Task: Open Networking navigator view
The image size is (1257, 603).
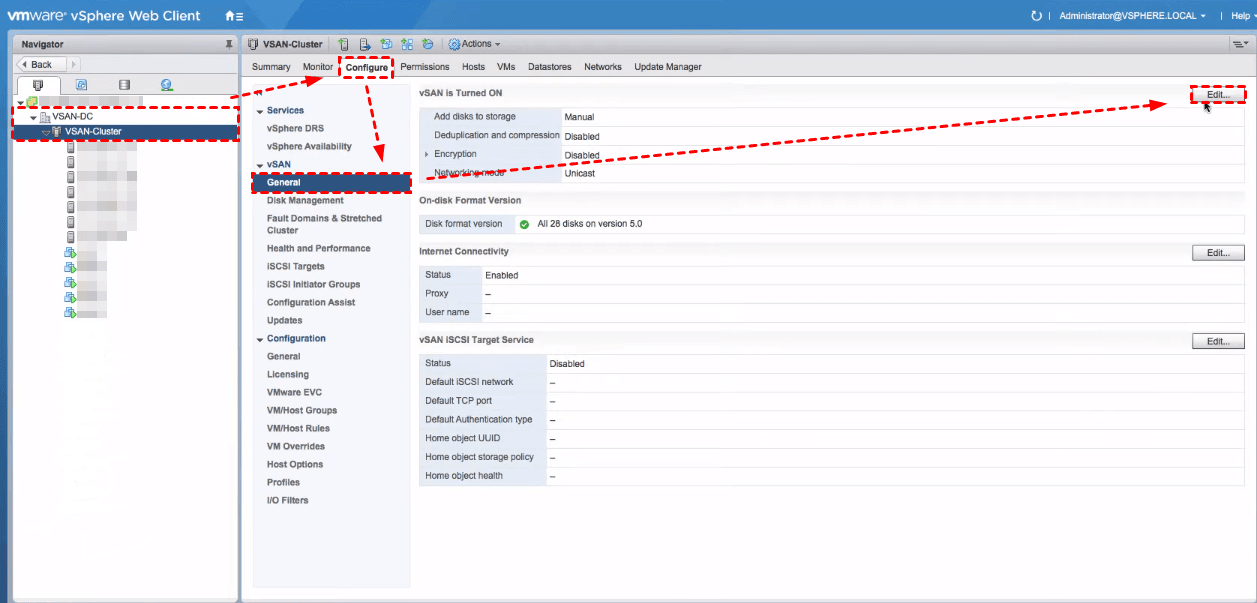Action: (166, 85)
